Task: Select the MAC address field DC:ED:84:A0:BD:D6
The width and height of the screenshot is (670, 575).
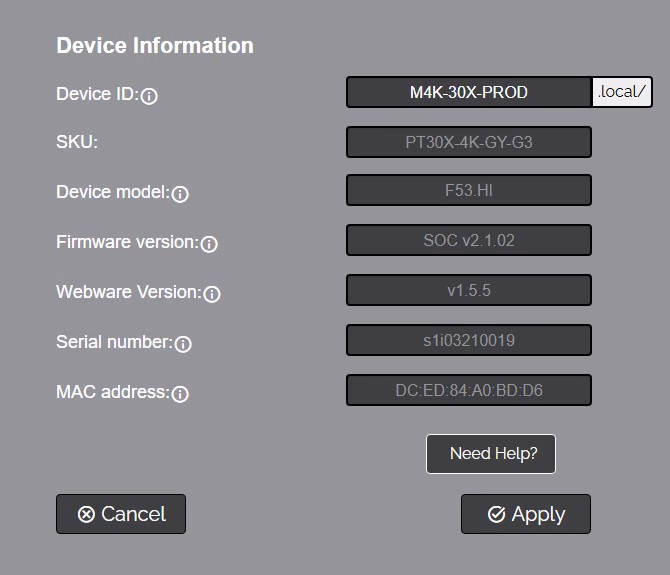Action: (x=469, y=390)
